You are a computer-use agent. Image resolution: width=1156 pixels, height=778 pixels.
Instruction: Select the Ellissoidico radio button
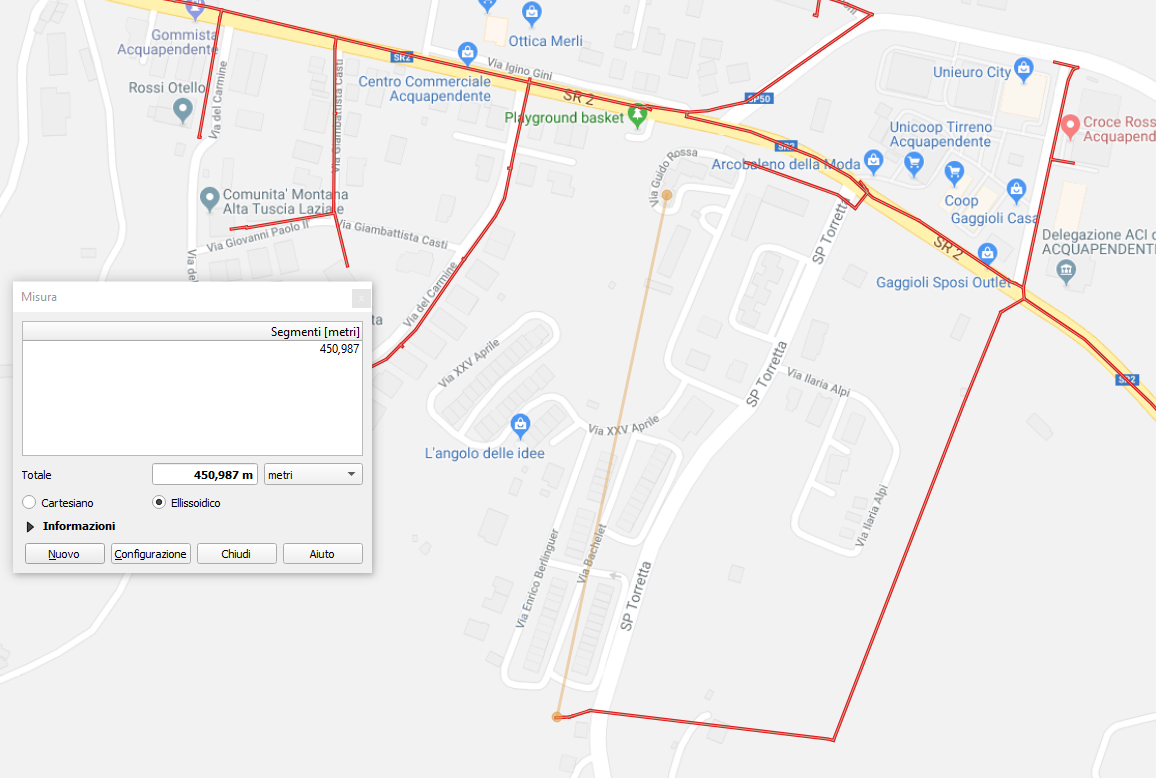159,502
